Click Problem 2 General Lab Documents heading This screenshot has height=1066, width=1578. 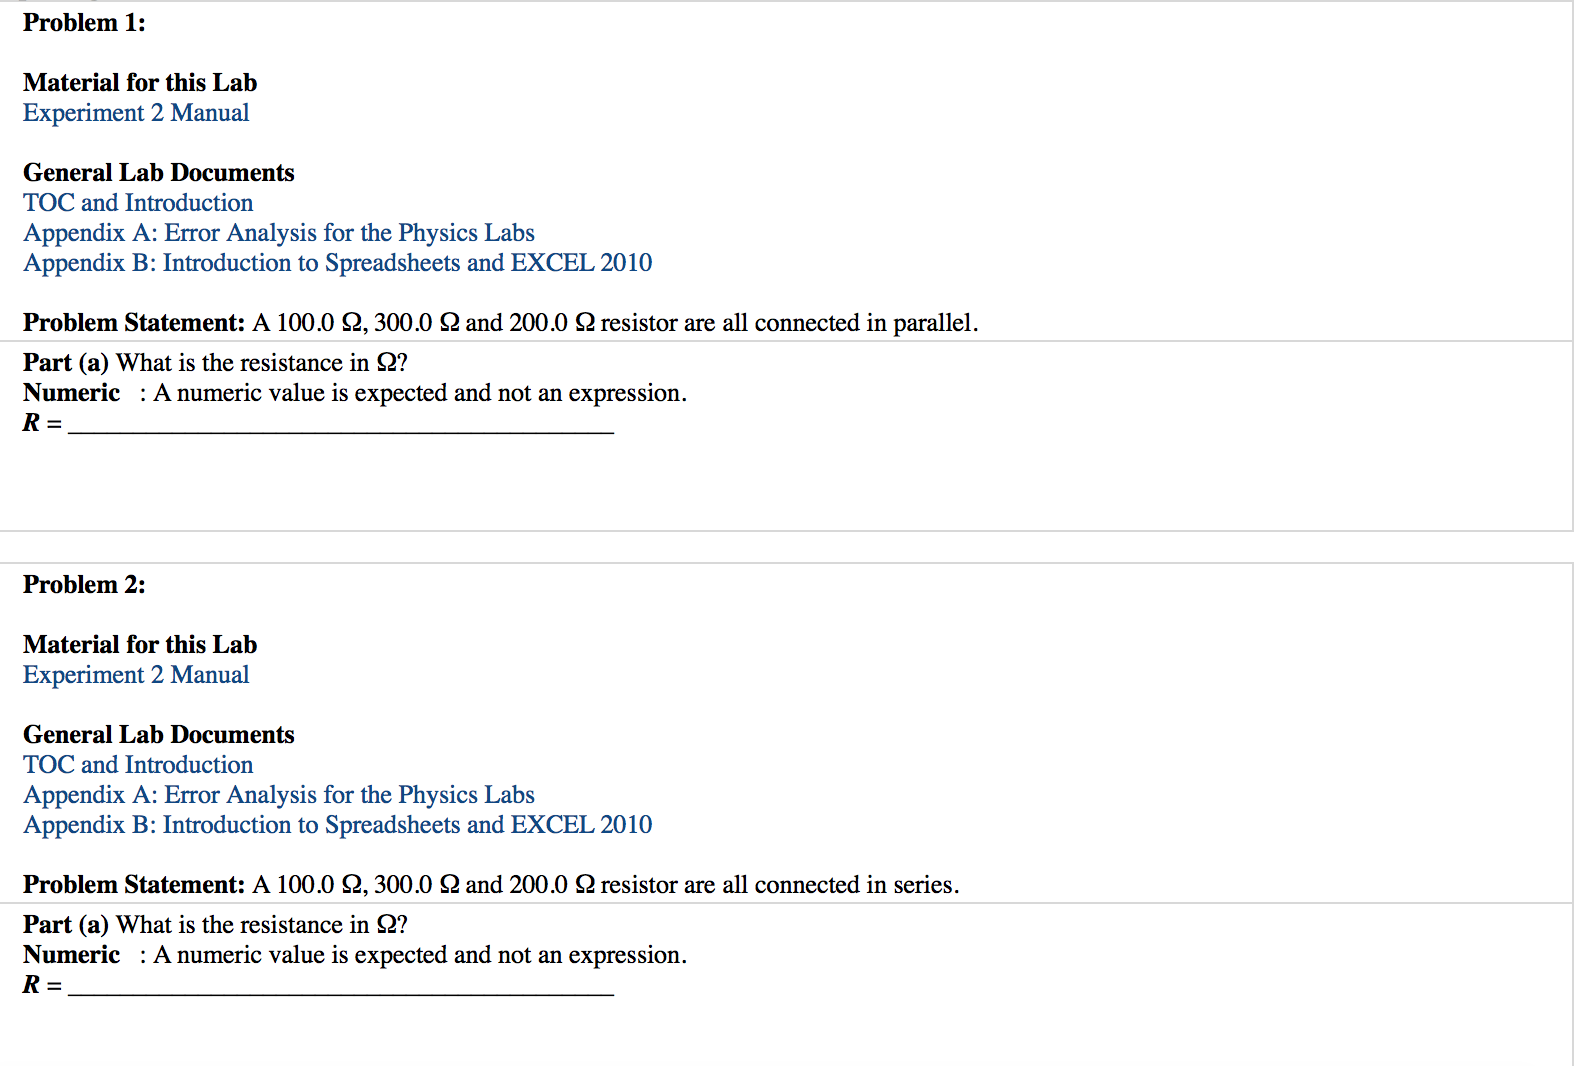click(x=159, y=735)
